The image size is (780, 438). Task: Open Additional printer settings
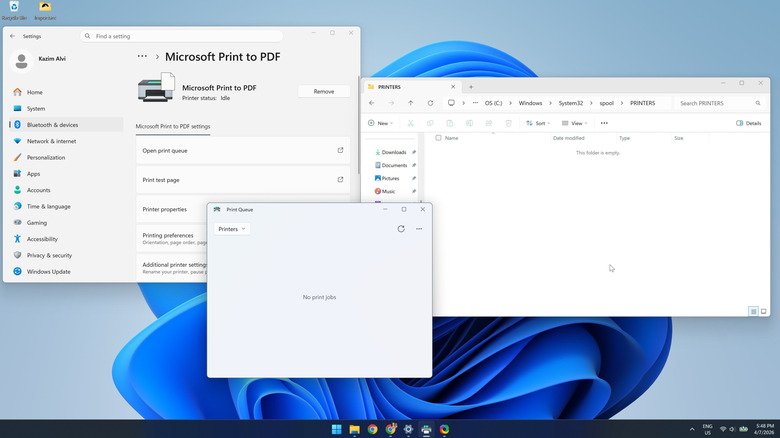pyautogui.click(x=172, y=268)
